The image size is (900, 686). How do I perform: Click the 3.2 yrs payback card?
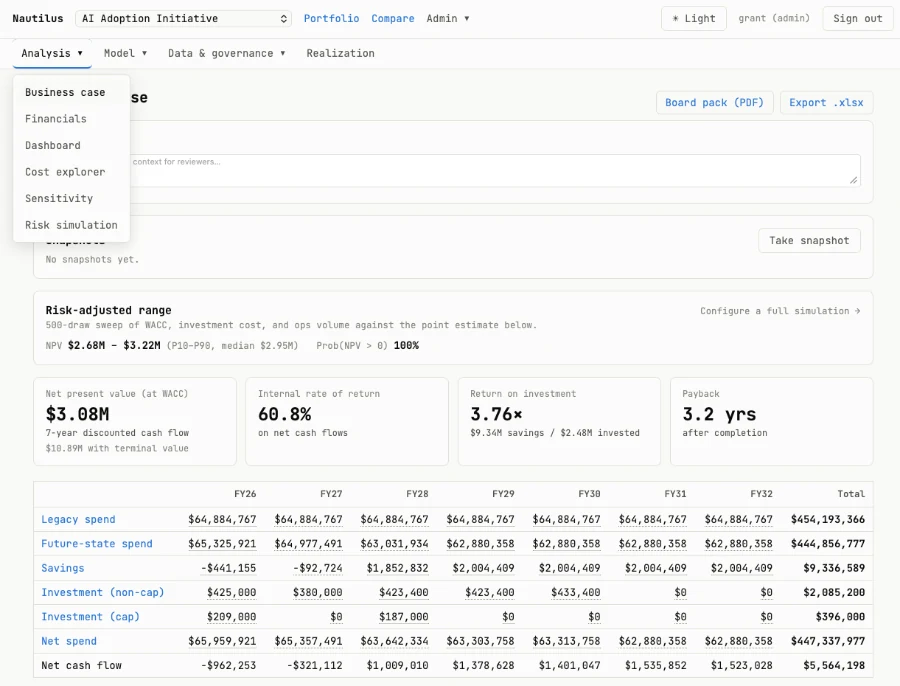[771, 421]
